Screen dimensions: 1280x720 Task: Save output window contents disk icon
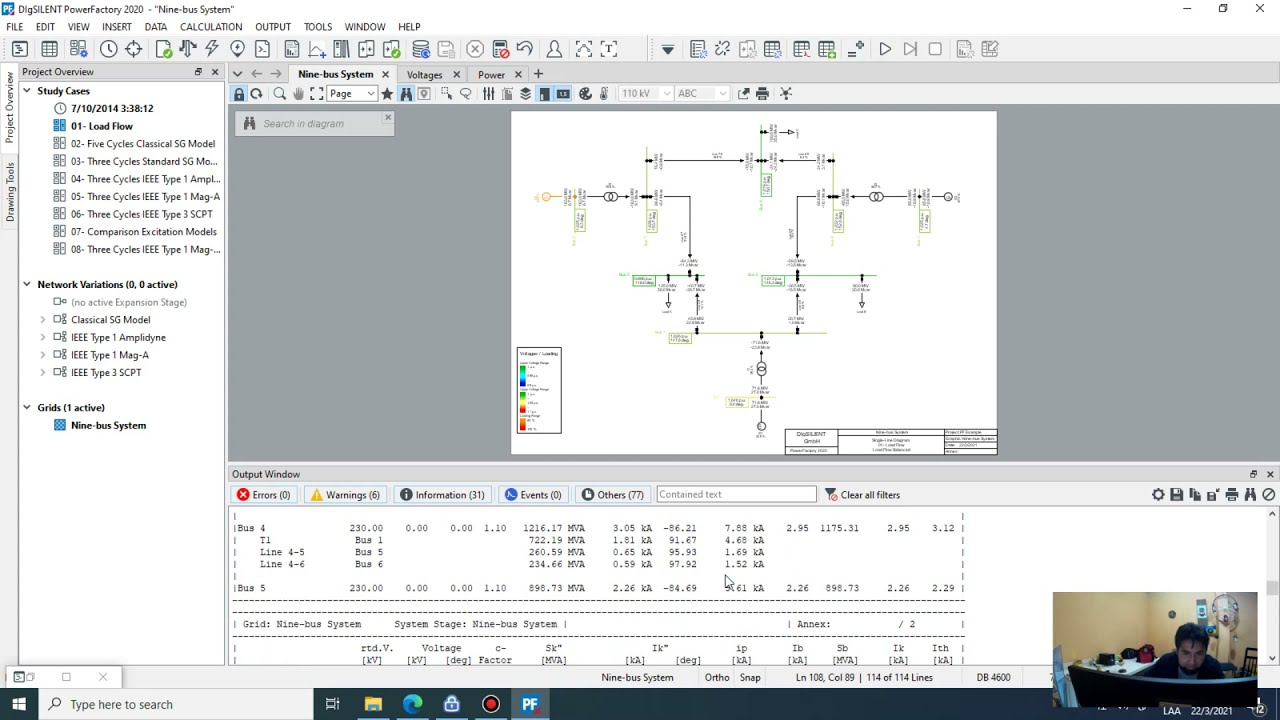[1176, 495]
